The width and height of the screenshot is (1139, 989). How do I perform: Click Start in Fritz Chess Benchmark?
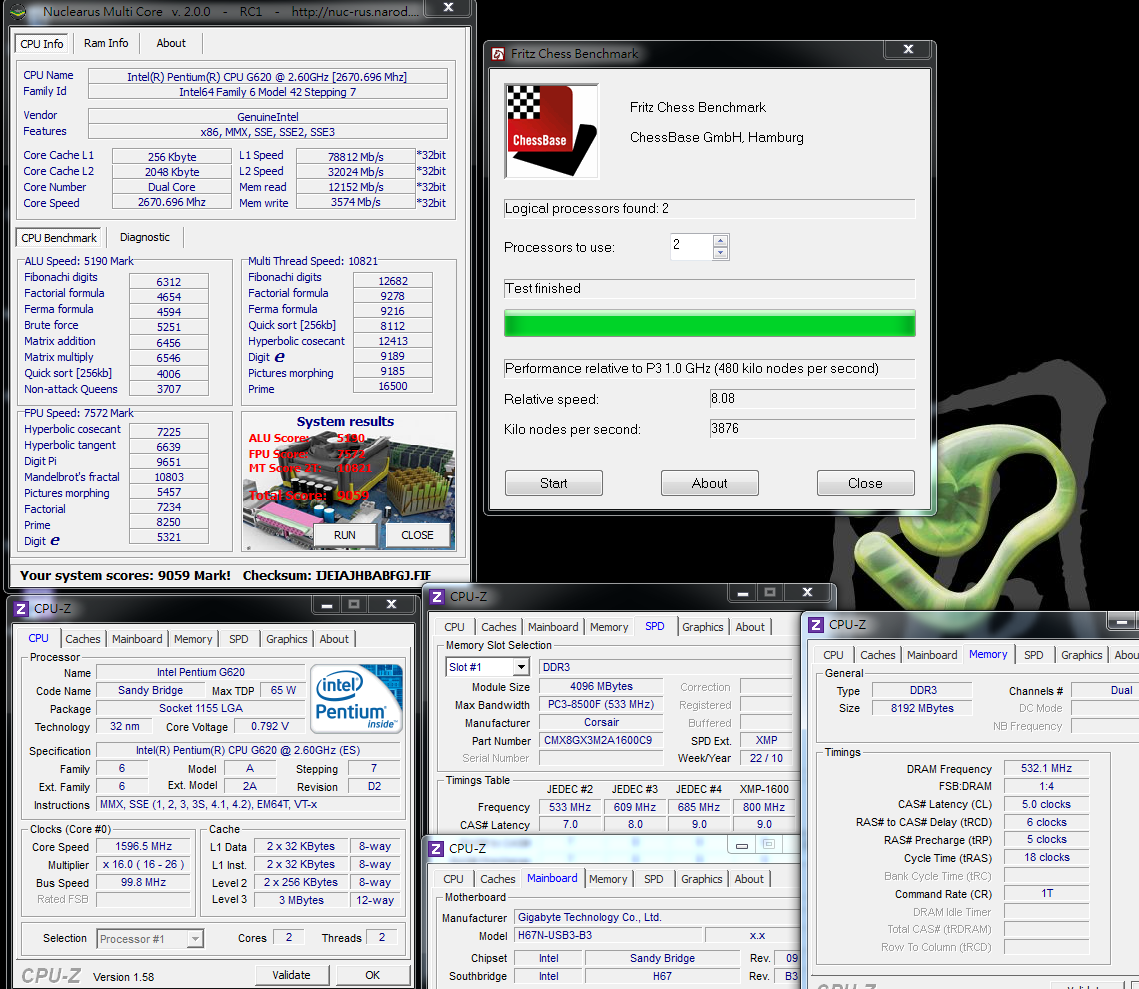(554, 484)
